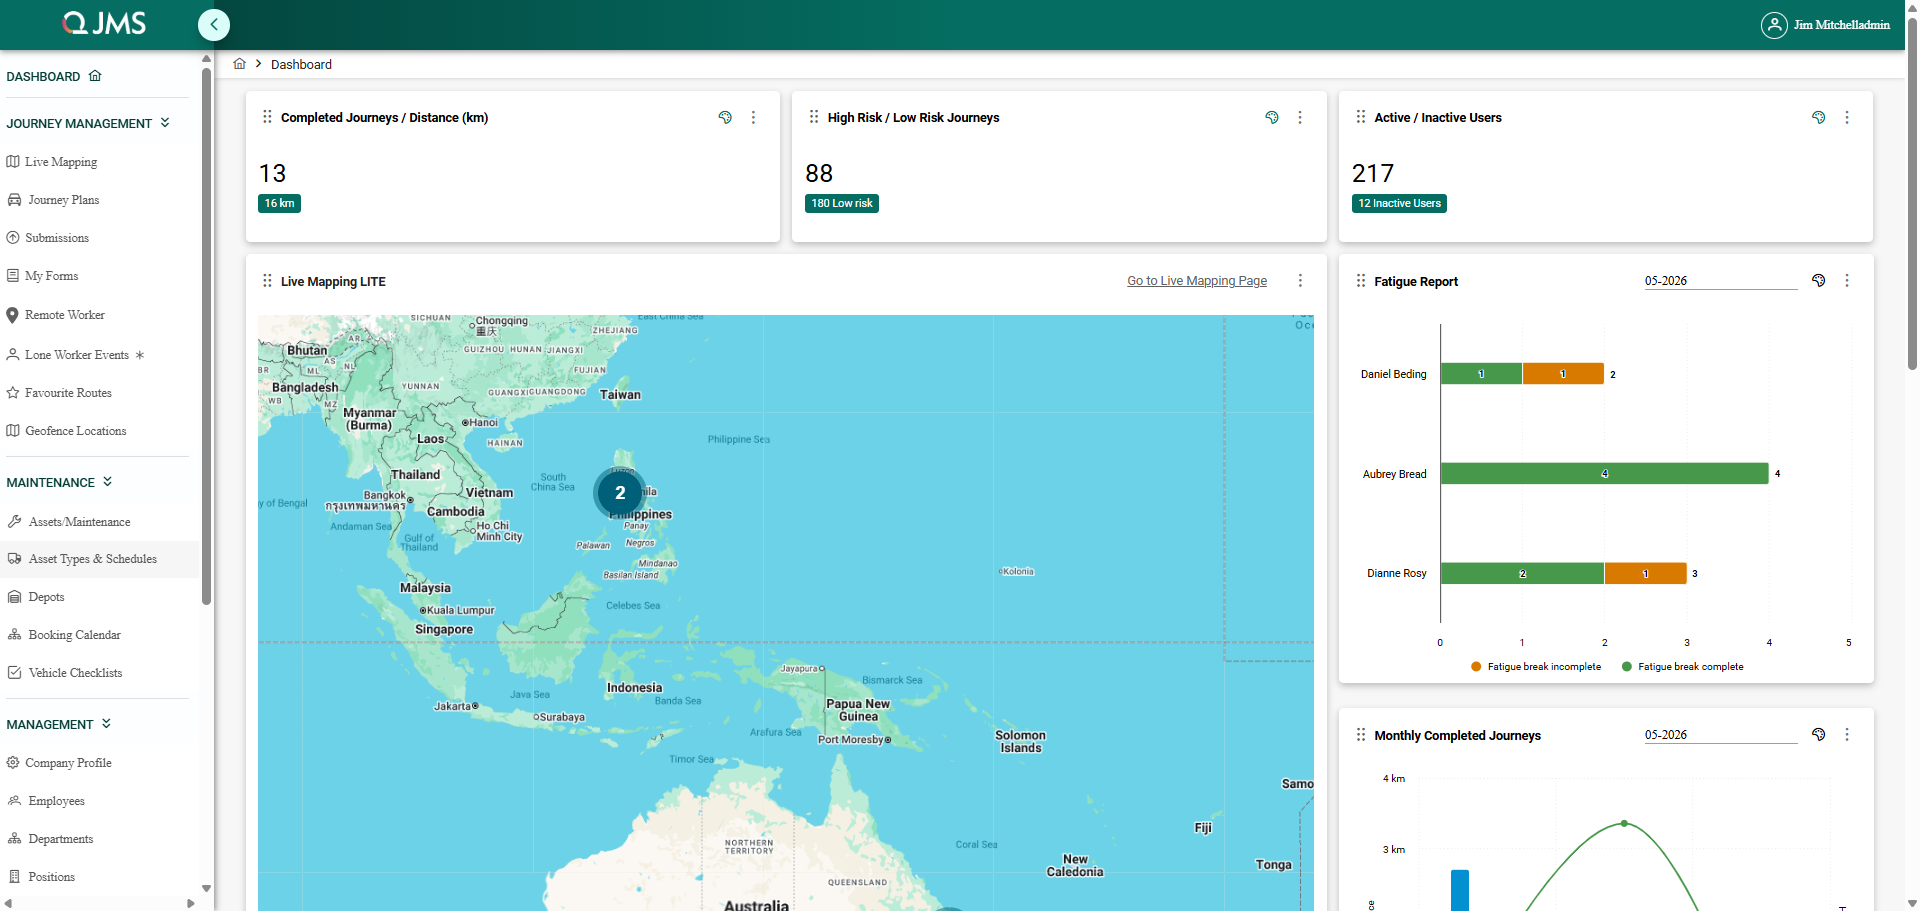Click the map cluster marker labeled 2
The image size is (1920, 911).
coord(620,492)
